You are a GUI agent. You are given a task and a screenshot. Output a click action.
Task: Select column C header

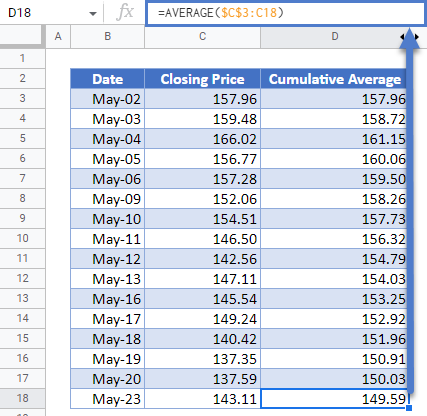pyautogui.click(x=202, y=36)
